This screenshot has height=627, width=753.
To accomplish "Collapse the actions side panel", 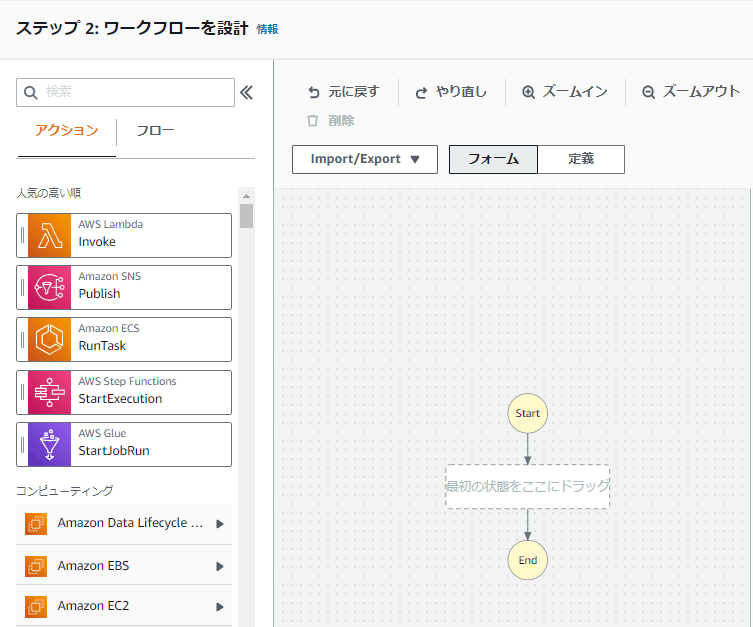I will coord(246,92).
